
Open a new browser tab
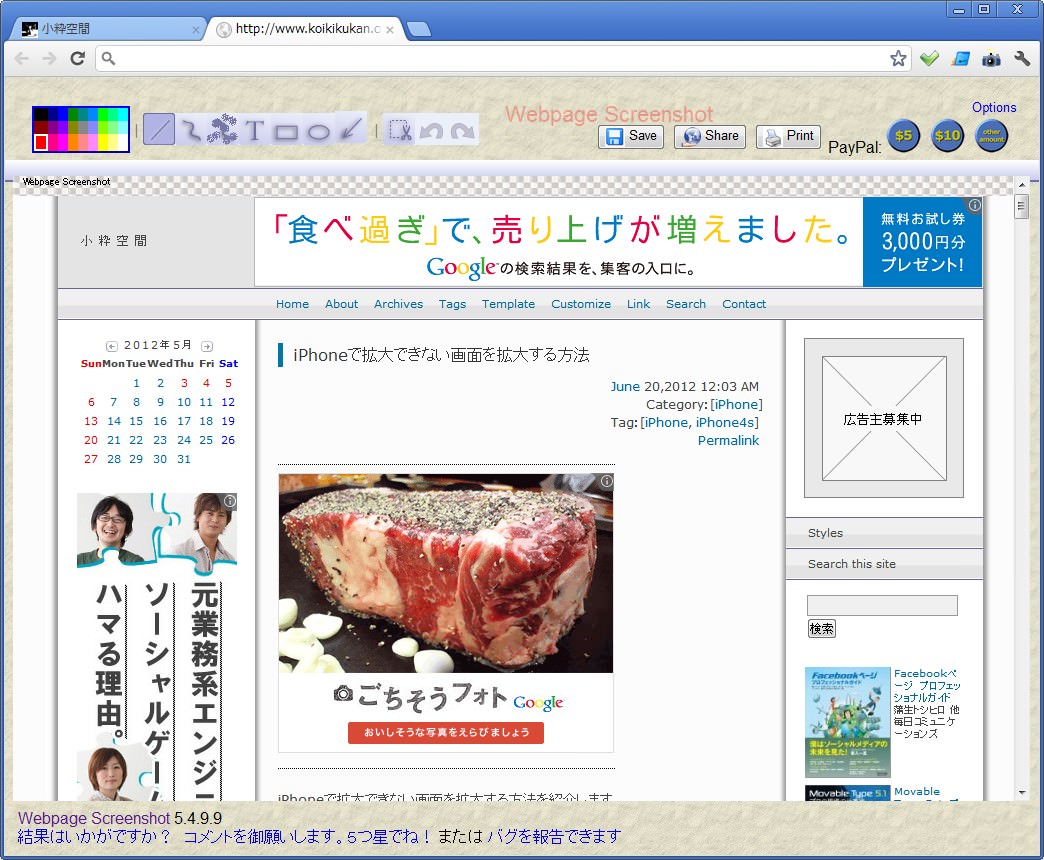[x=419, y=29]
